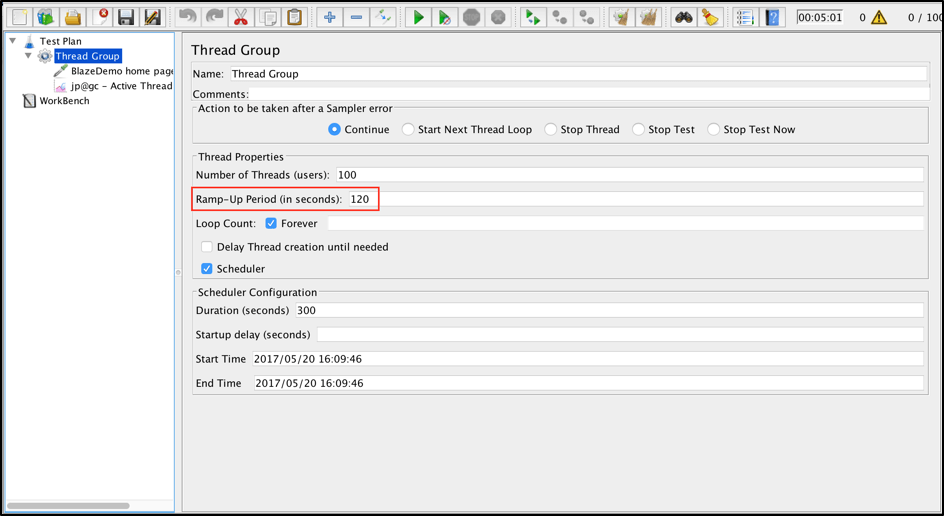This screenshot has height=516, width=944.
Task: Click the green Start test button
Action: tap(419, 17)
